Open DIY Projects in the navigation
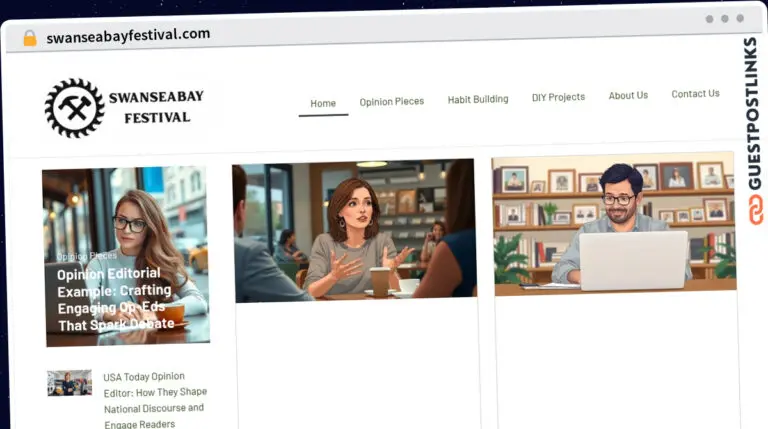This screenshot has width=768, height=429. [x=558, y=97]
